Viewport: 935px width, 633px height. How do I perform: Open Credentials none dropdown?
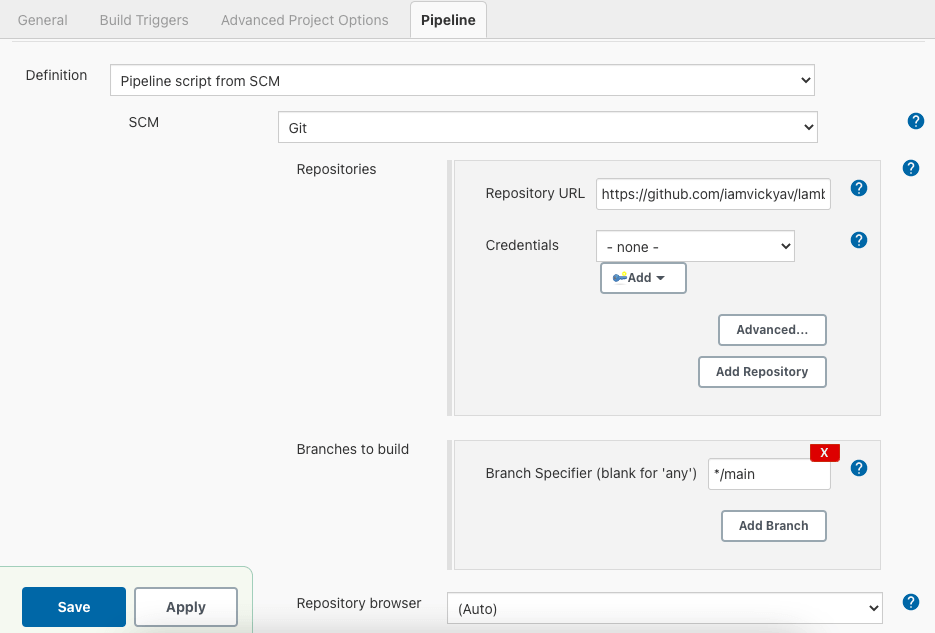click(694, 246)
